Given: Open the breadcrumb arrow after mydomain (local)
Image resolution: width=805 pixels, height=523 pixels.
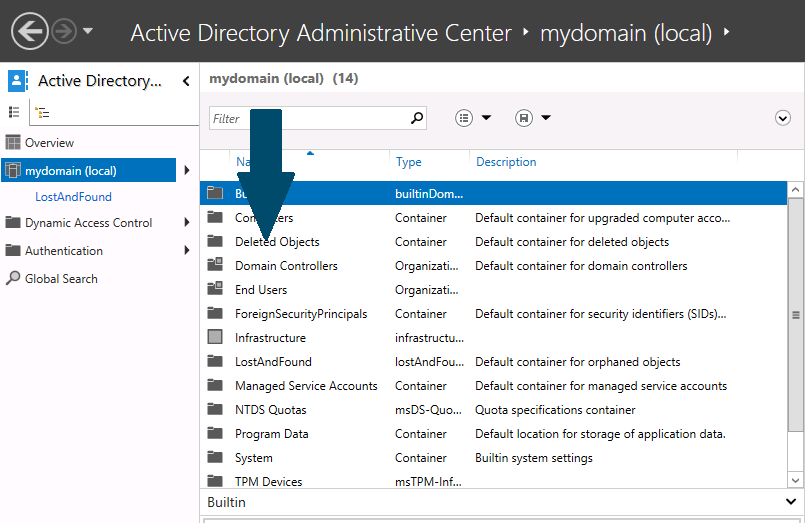Looking at the screenshot, I should [x=726, y=32].
